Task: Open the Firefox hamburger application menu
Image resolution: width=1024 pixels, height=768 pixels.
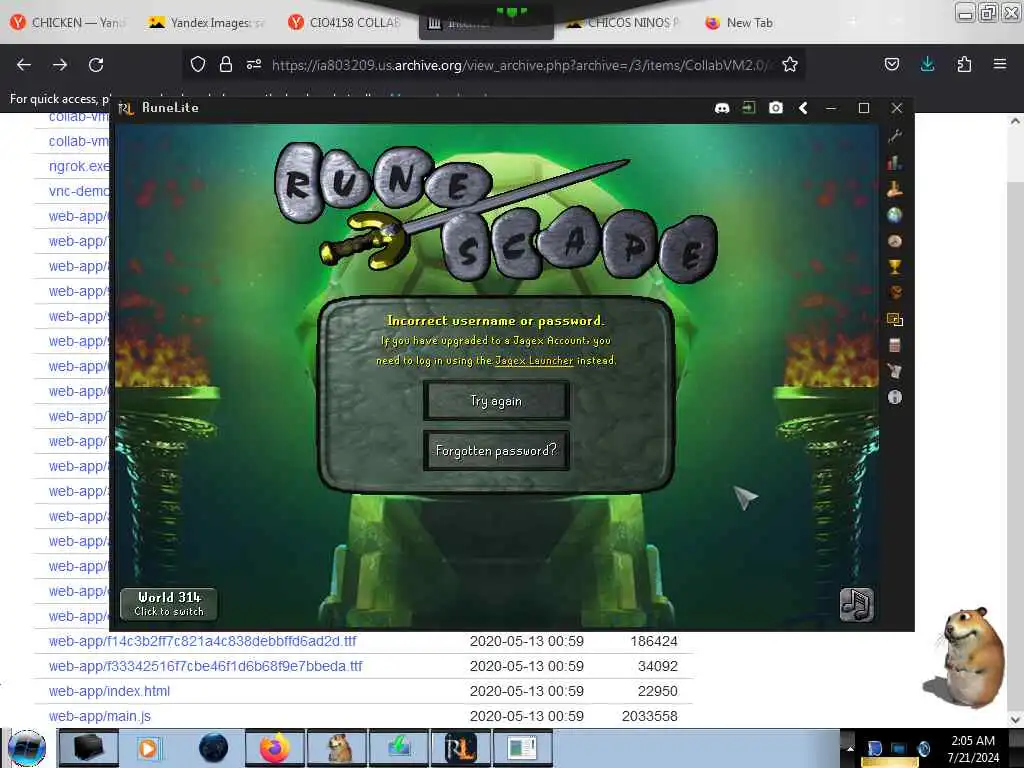Action: click(999, 64)
